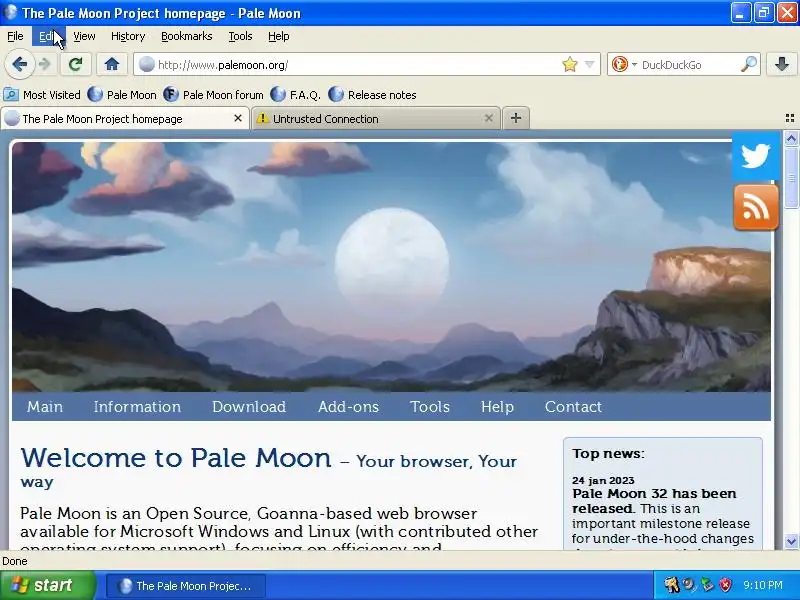Open the Edit menu
The image size is (800, 600).
tap(48, 36)
